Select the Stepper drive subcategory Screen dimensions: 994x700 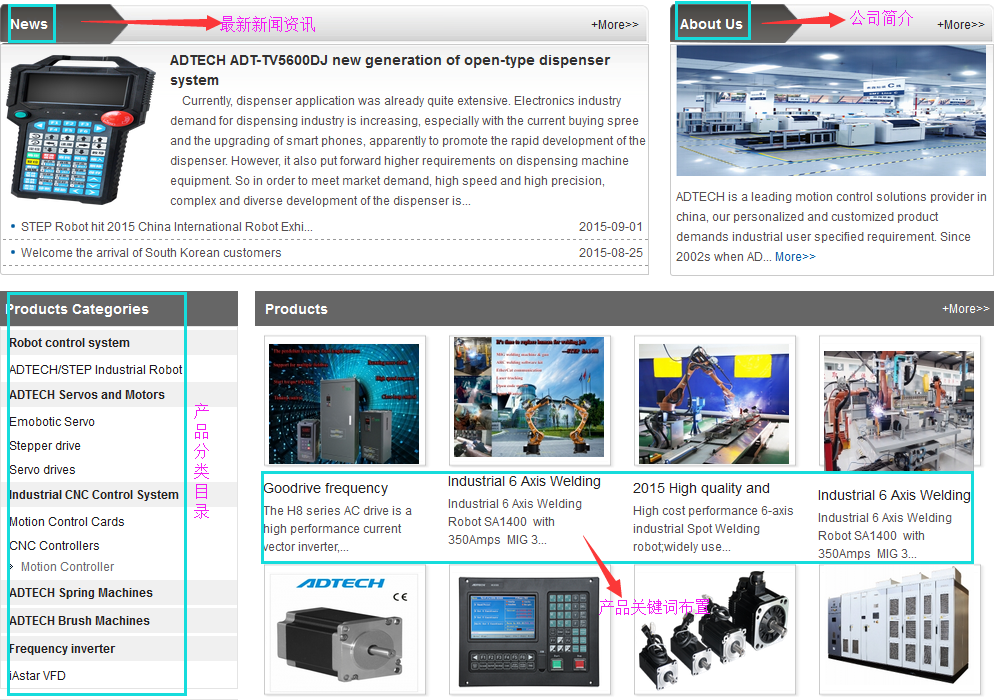point(45,446)
